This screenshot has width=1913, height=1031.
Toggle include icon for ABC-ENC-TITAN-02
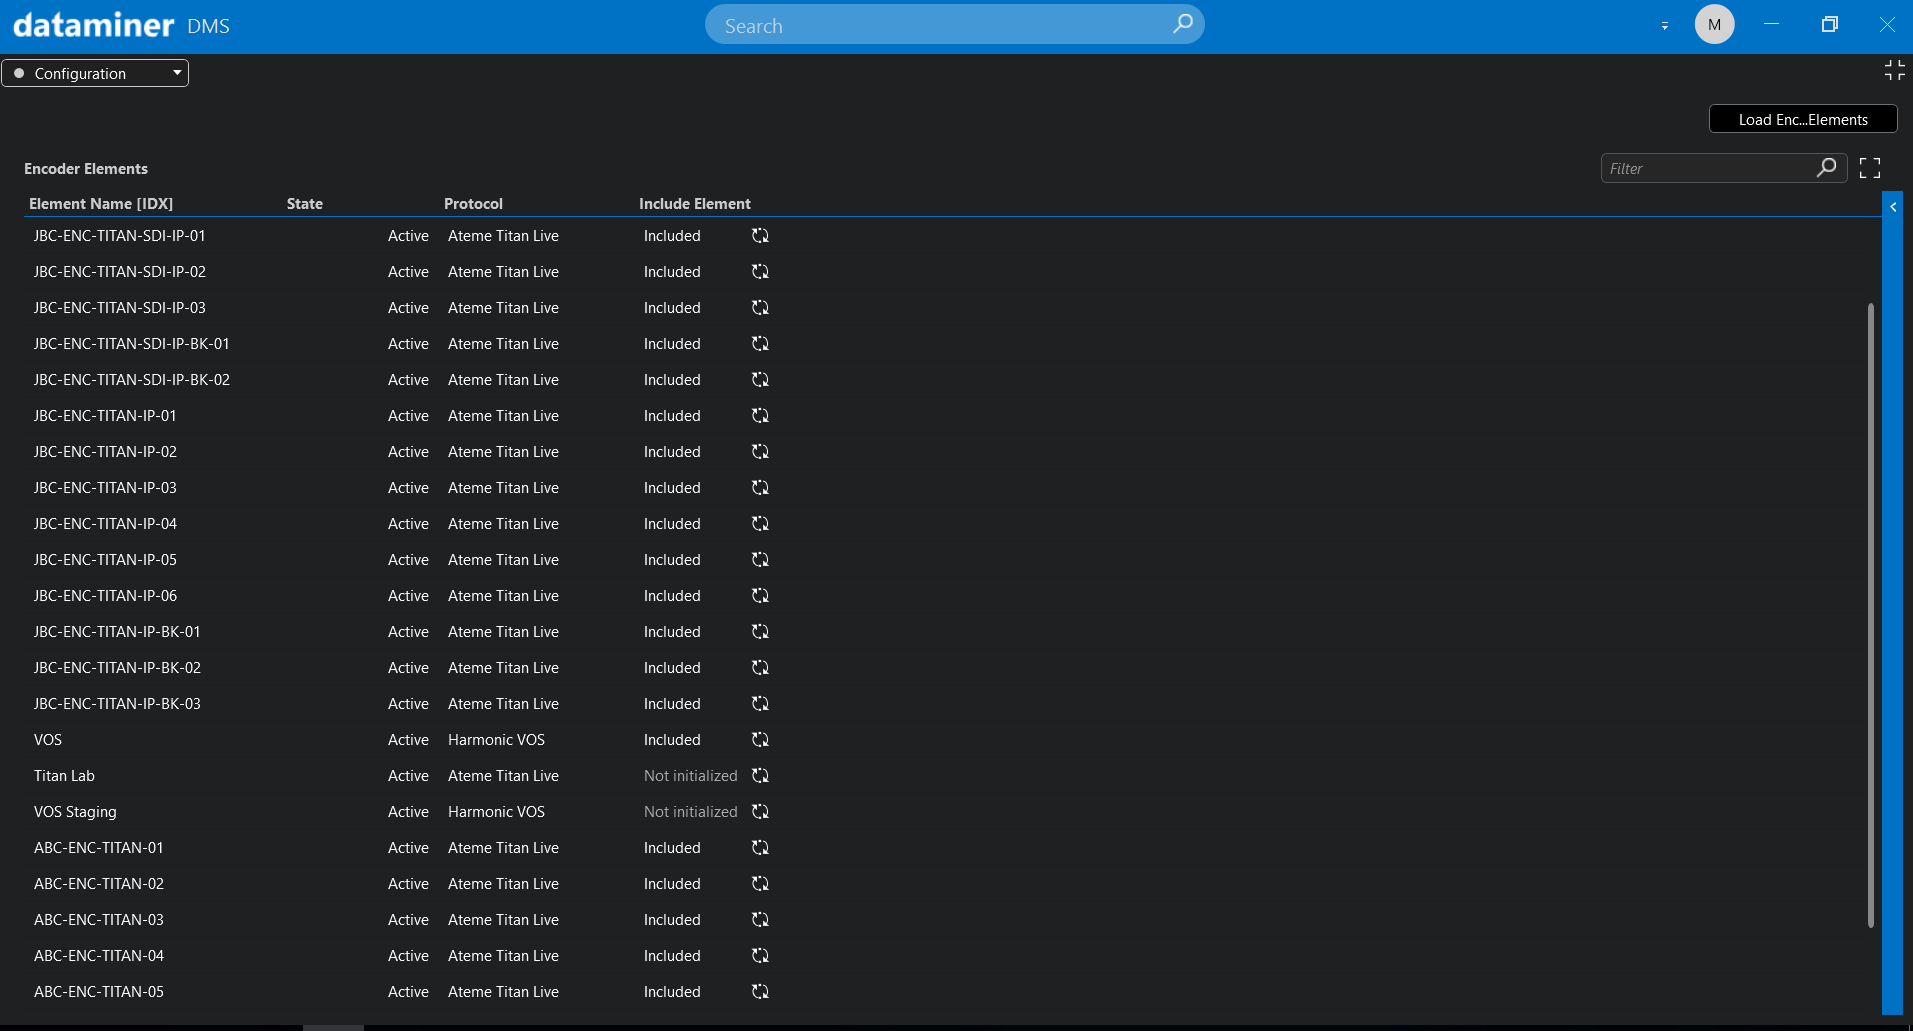click(760, 884)
